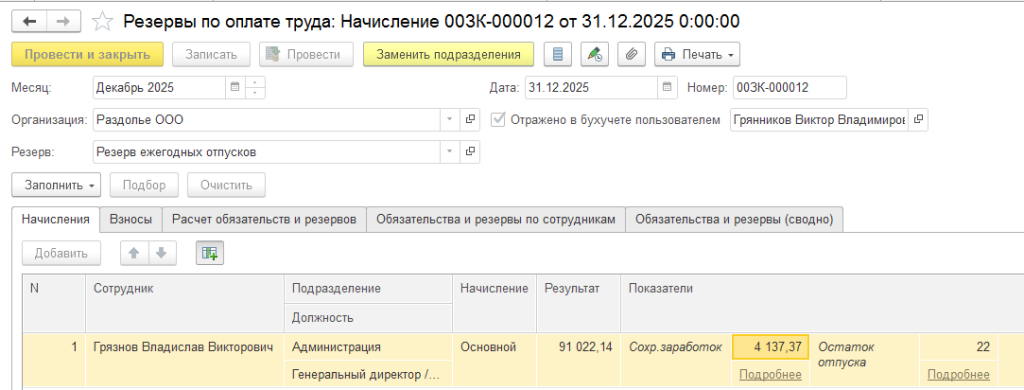Select Остаток отпуска value 22
This screenshot has height=390, width=1024.
(x=959, y=348)
